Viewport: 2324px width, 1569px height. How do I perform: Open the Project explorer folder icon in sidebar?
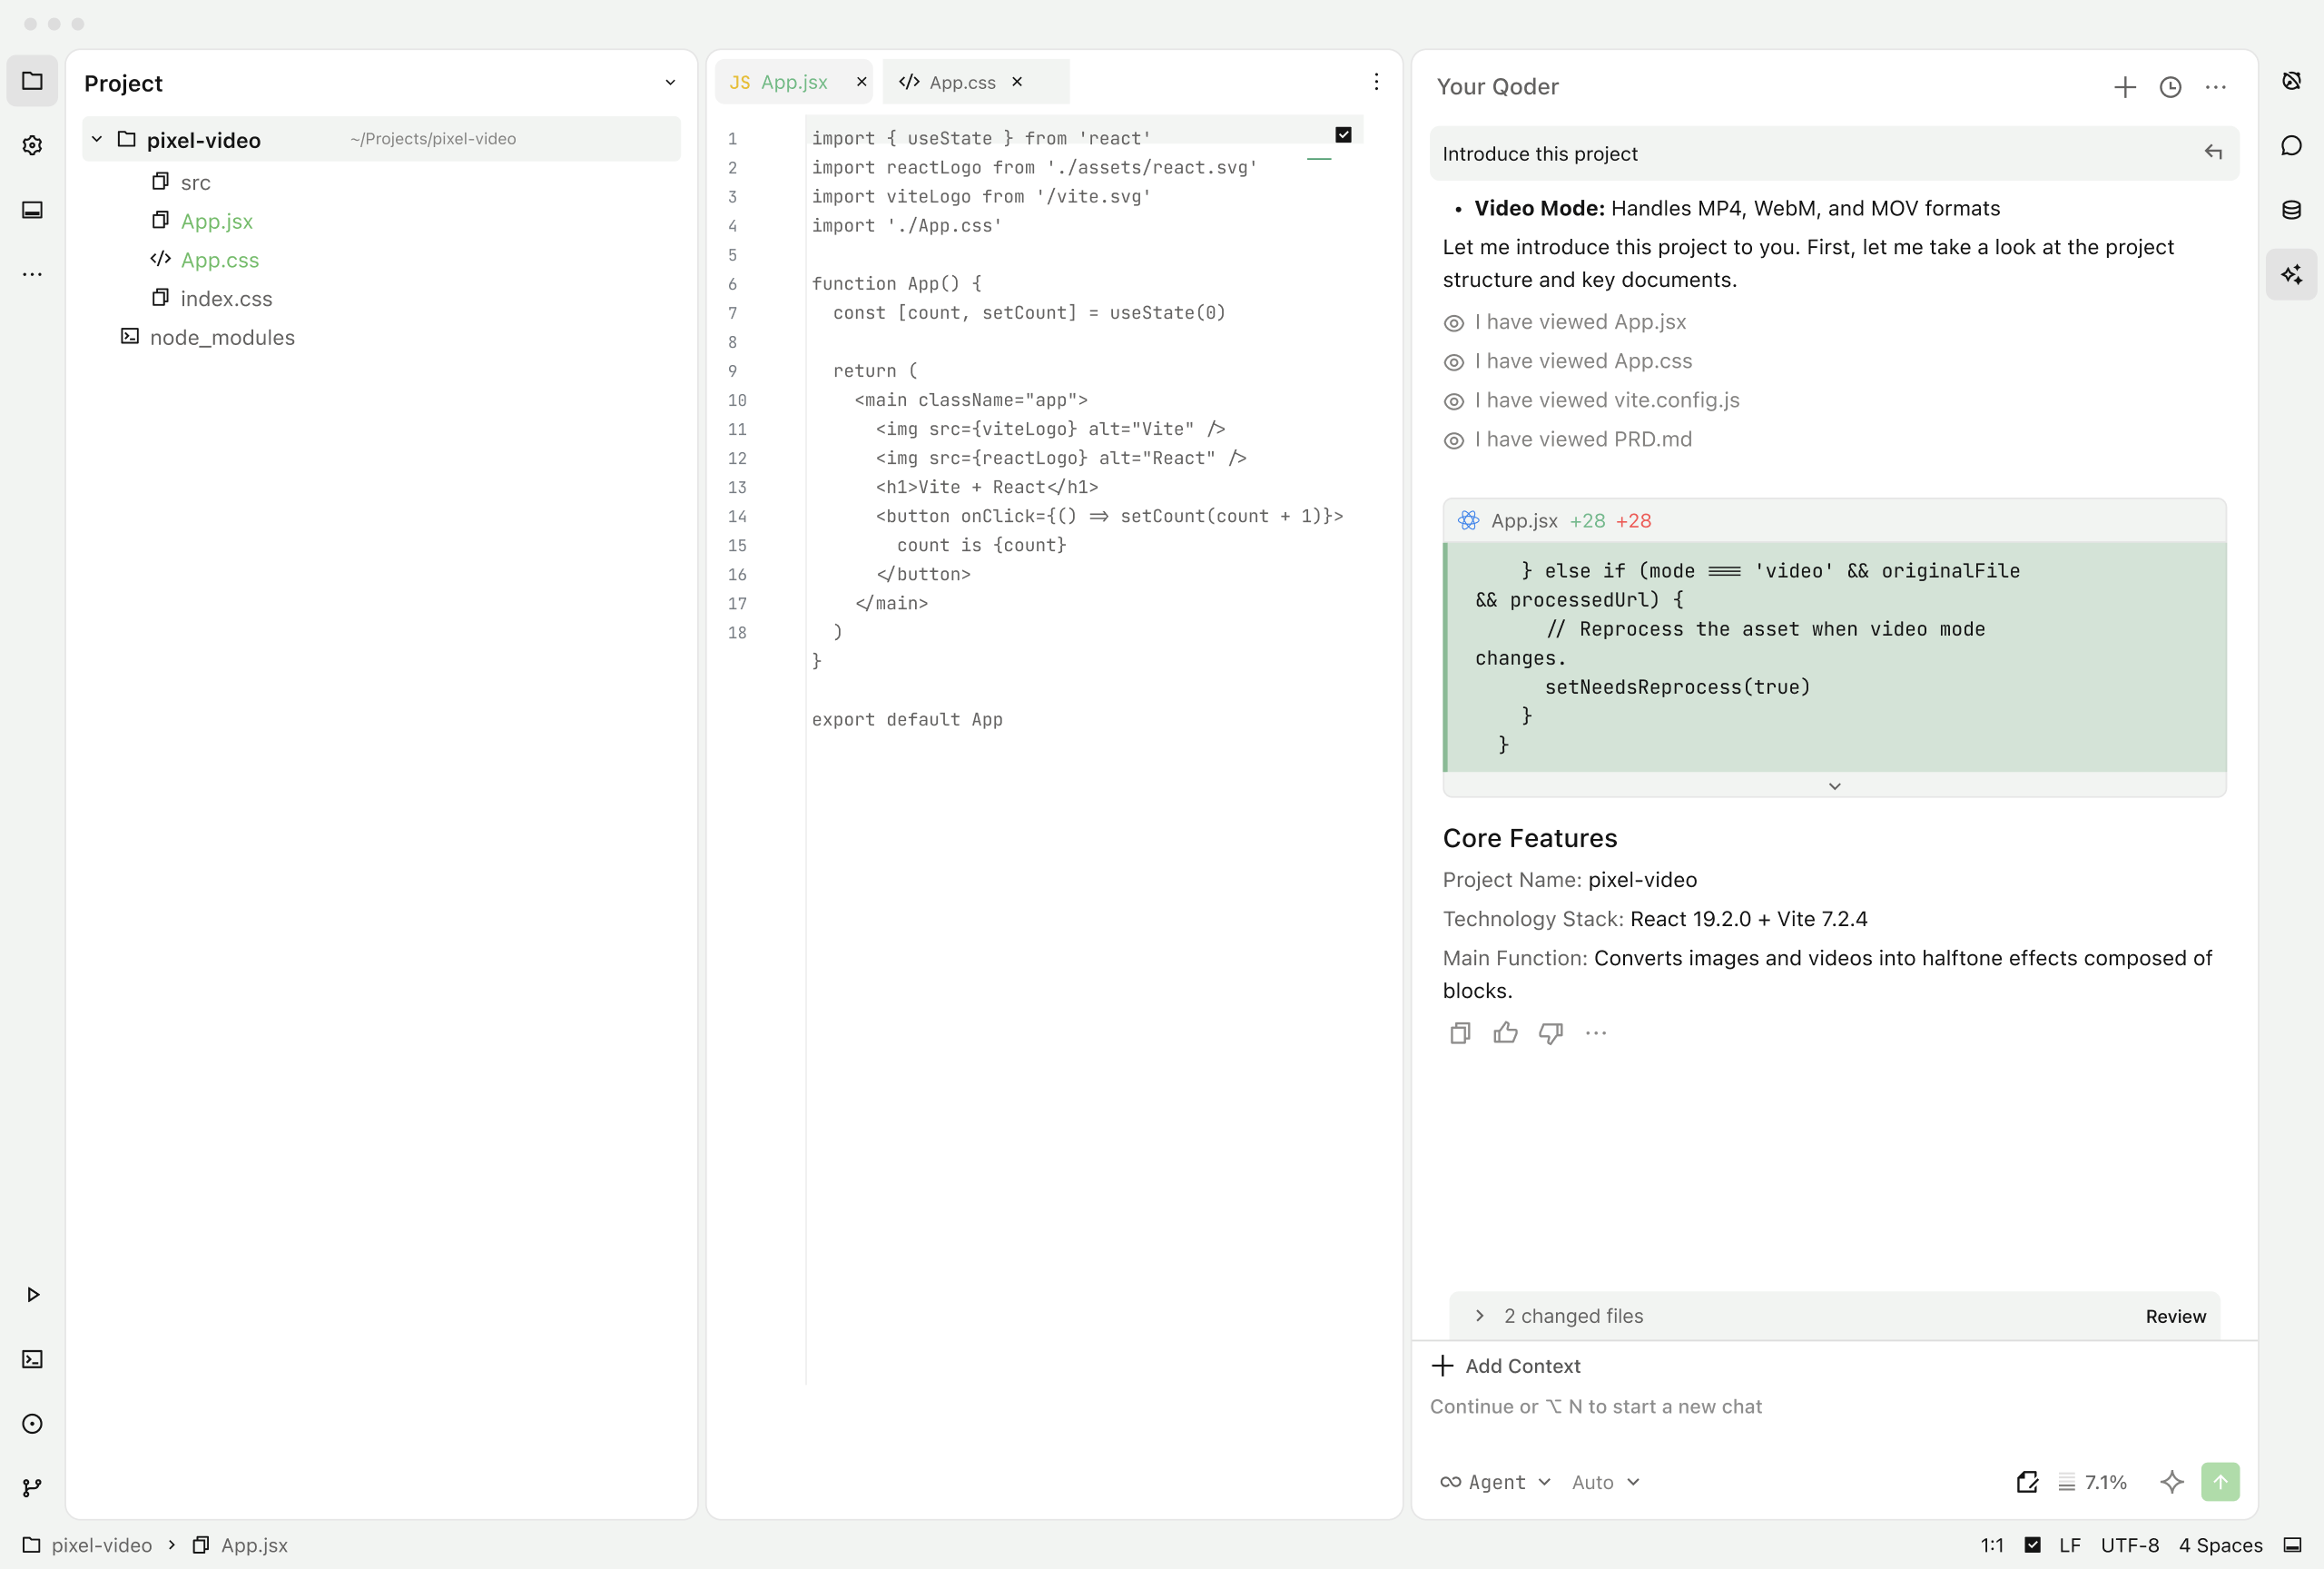click(32, 81)
